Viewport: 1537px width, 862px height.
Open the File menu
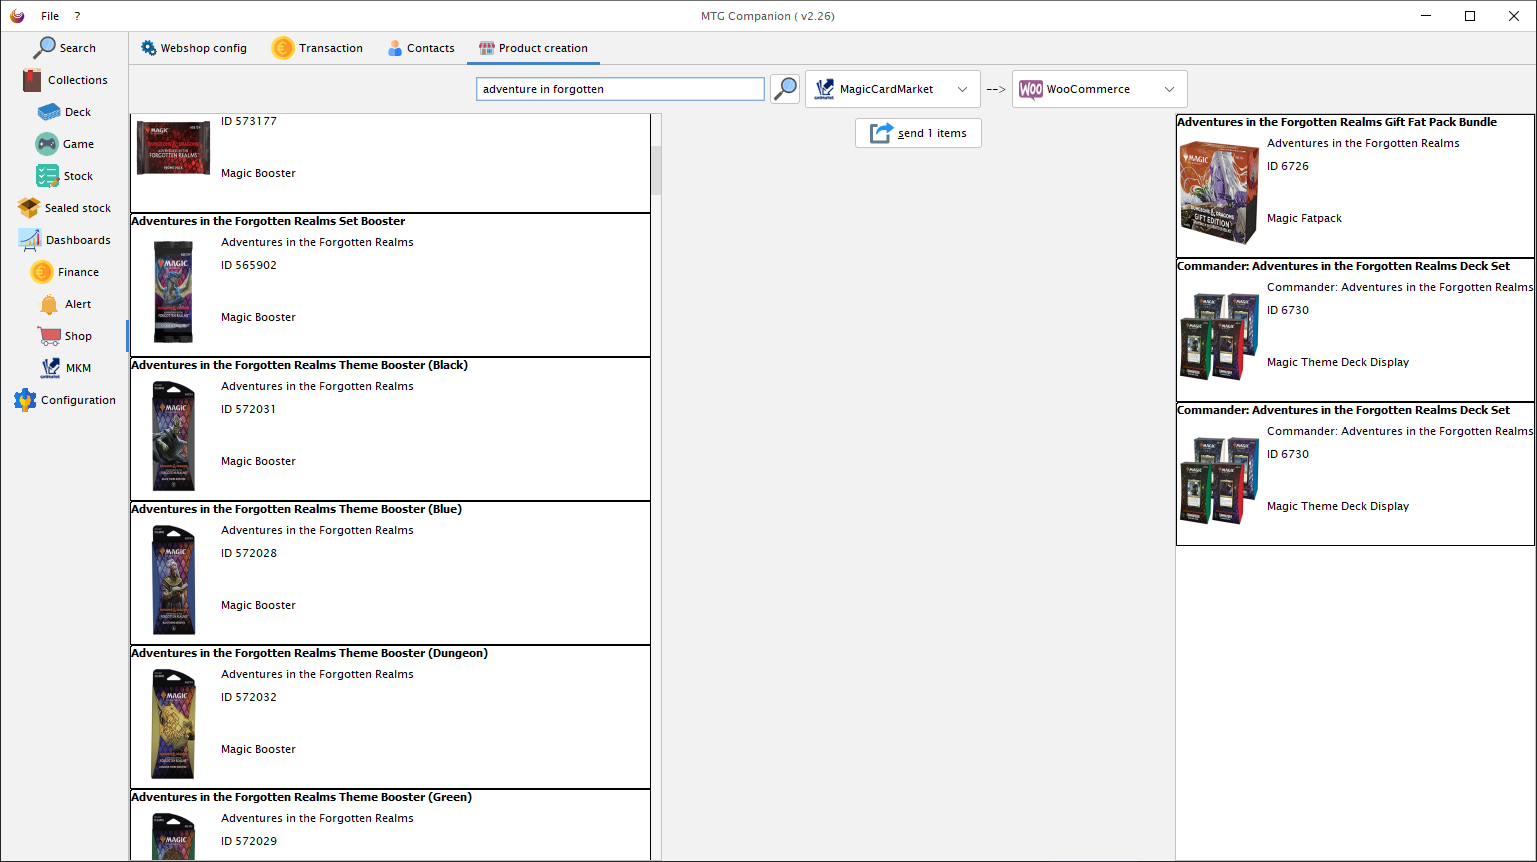50,16
